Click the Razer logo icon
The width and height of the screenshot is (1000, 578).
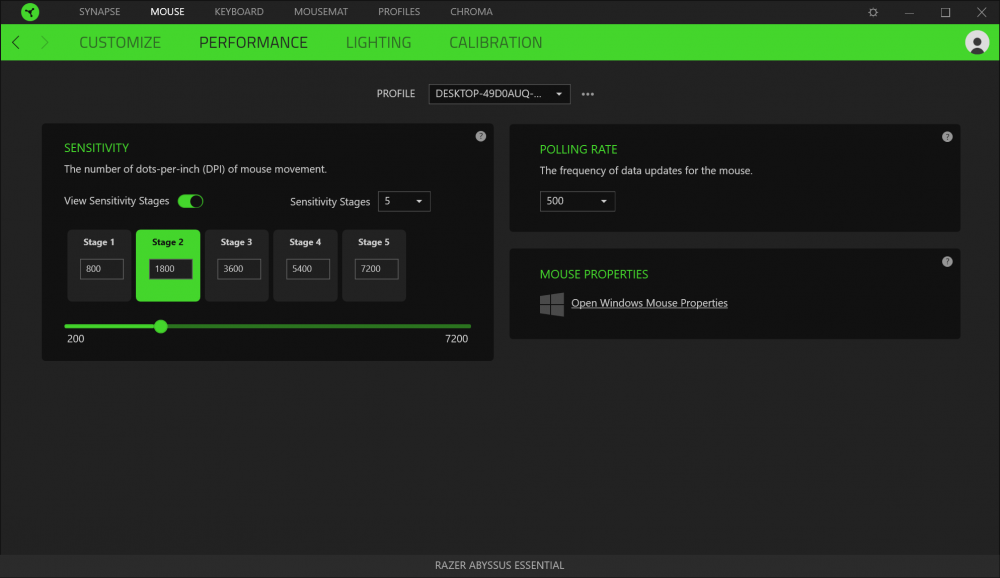[30, 11]
